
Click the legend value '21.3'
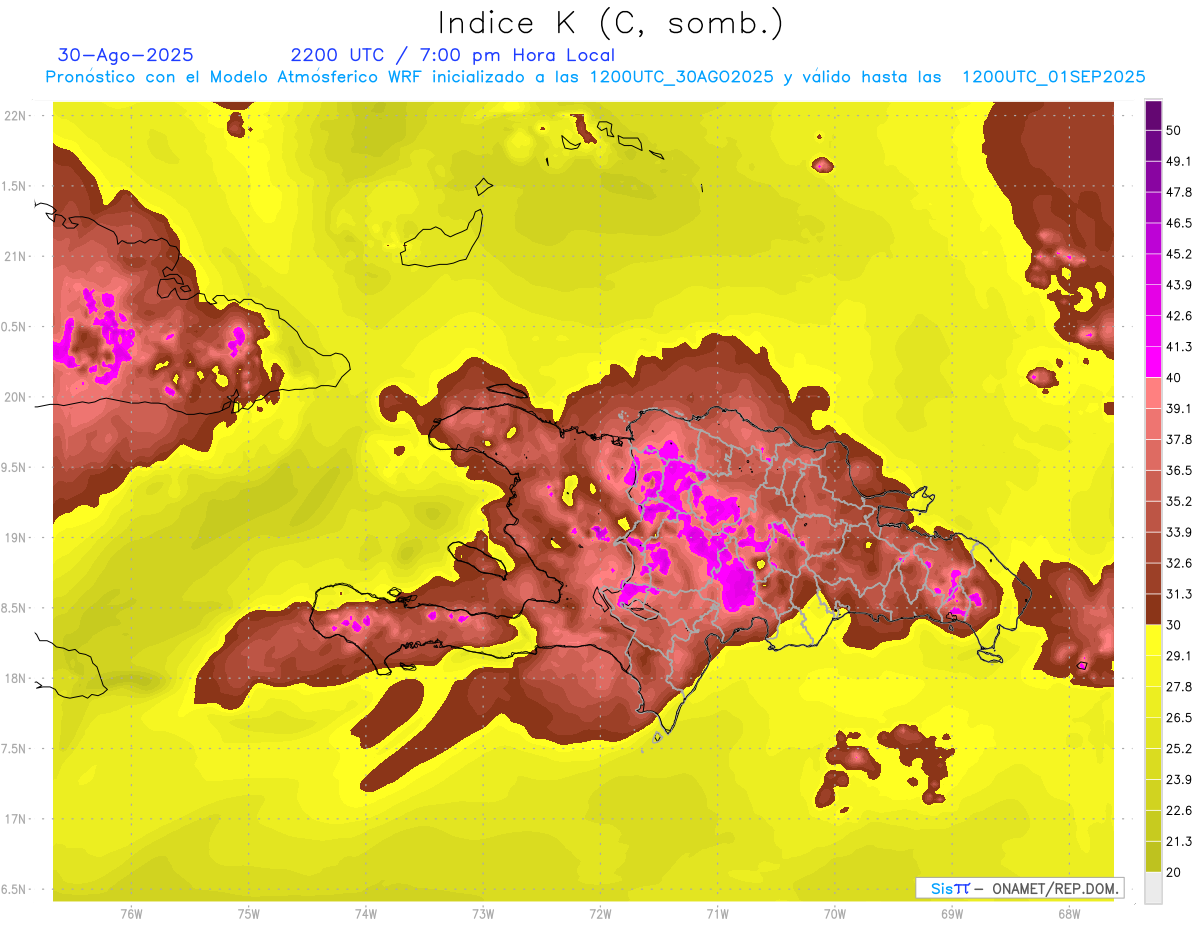1179,842
